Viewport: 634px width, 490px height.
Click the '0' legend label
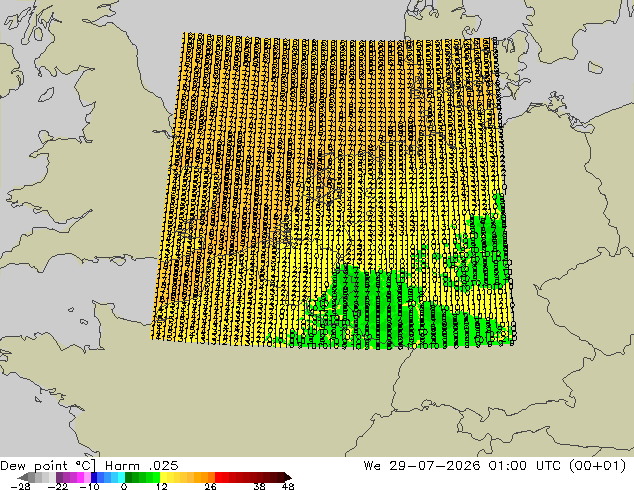click(x=124, y=486)
